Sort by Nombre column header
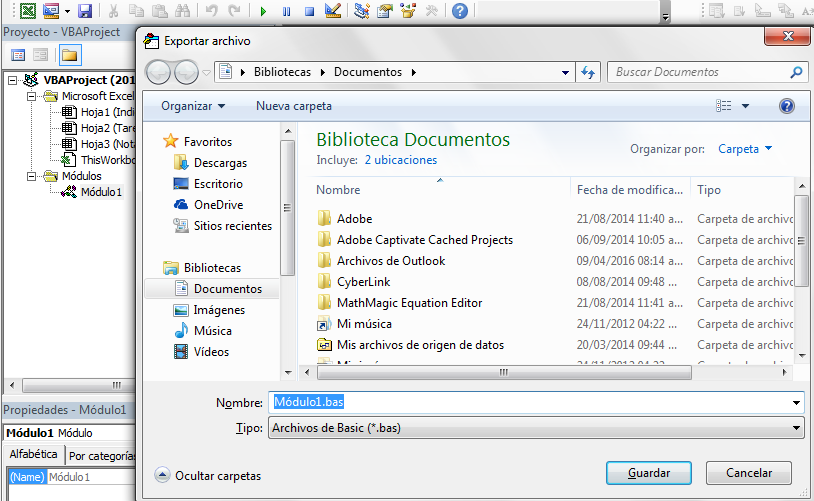 coord(338,190)
